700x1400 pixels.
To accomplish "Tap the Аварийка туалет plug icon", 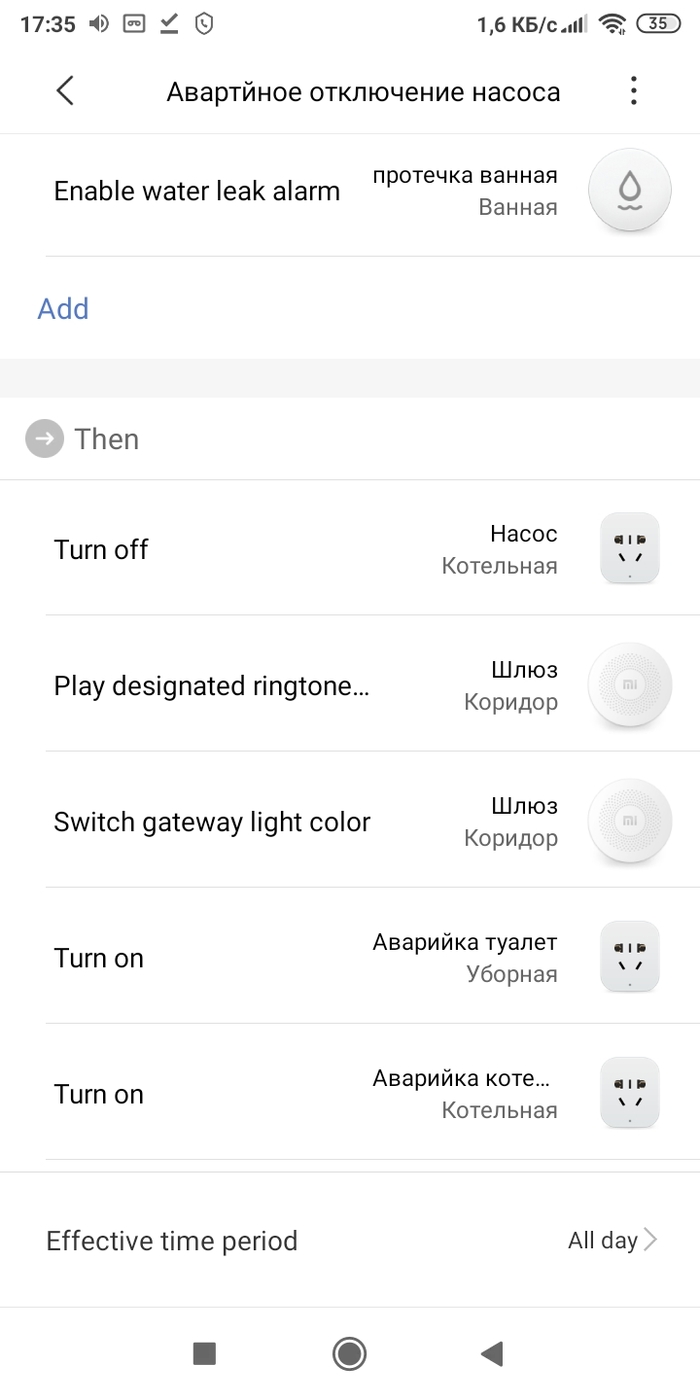I will point(629,957).
